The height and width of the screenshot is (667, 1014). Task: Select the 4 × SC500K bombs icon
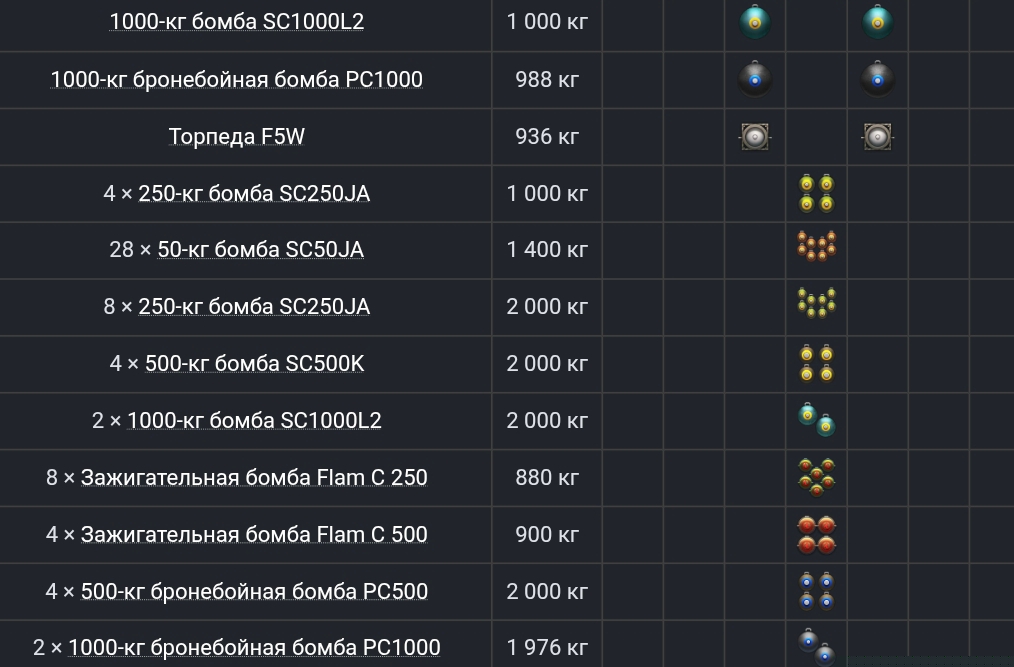tap(816, 363)
